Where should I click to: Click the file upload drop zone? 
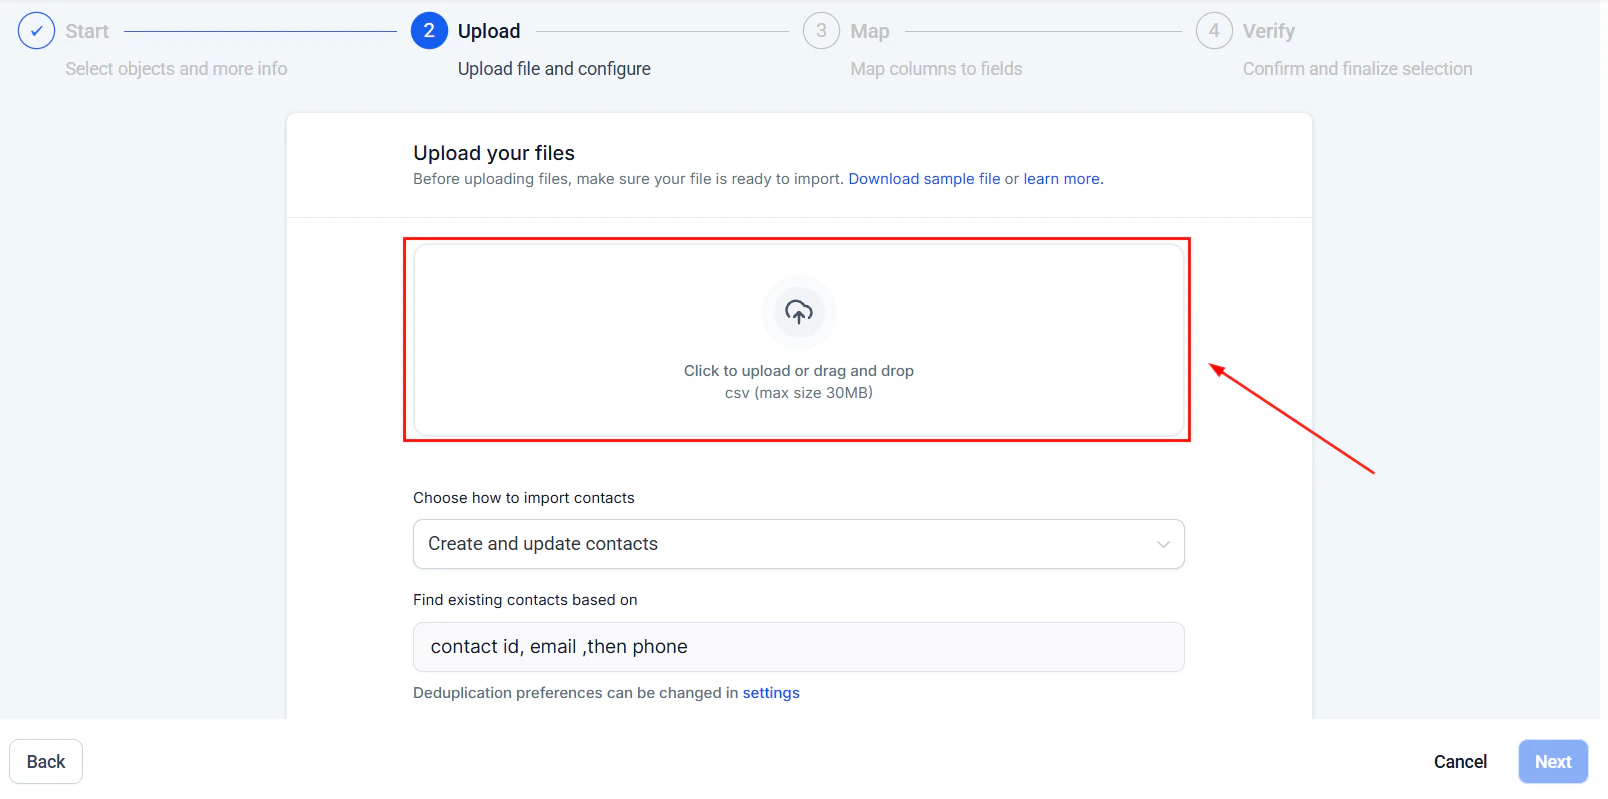click(798, 340)
